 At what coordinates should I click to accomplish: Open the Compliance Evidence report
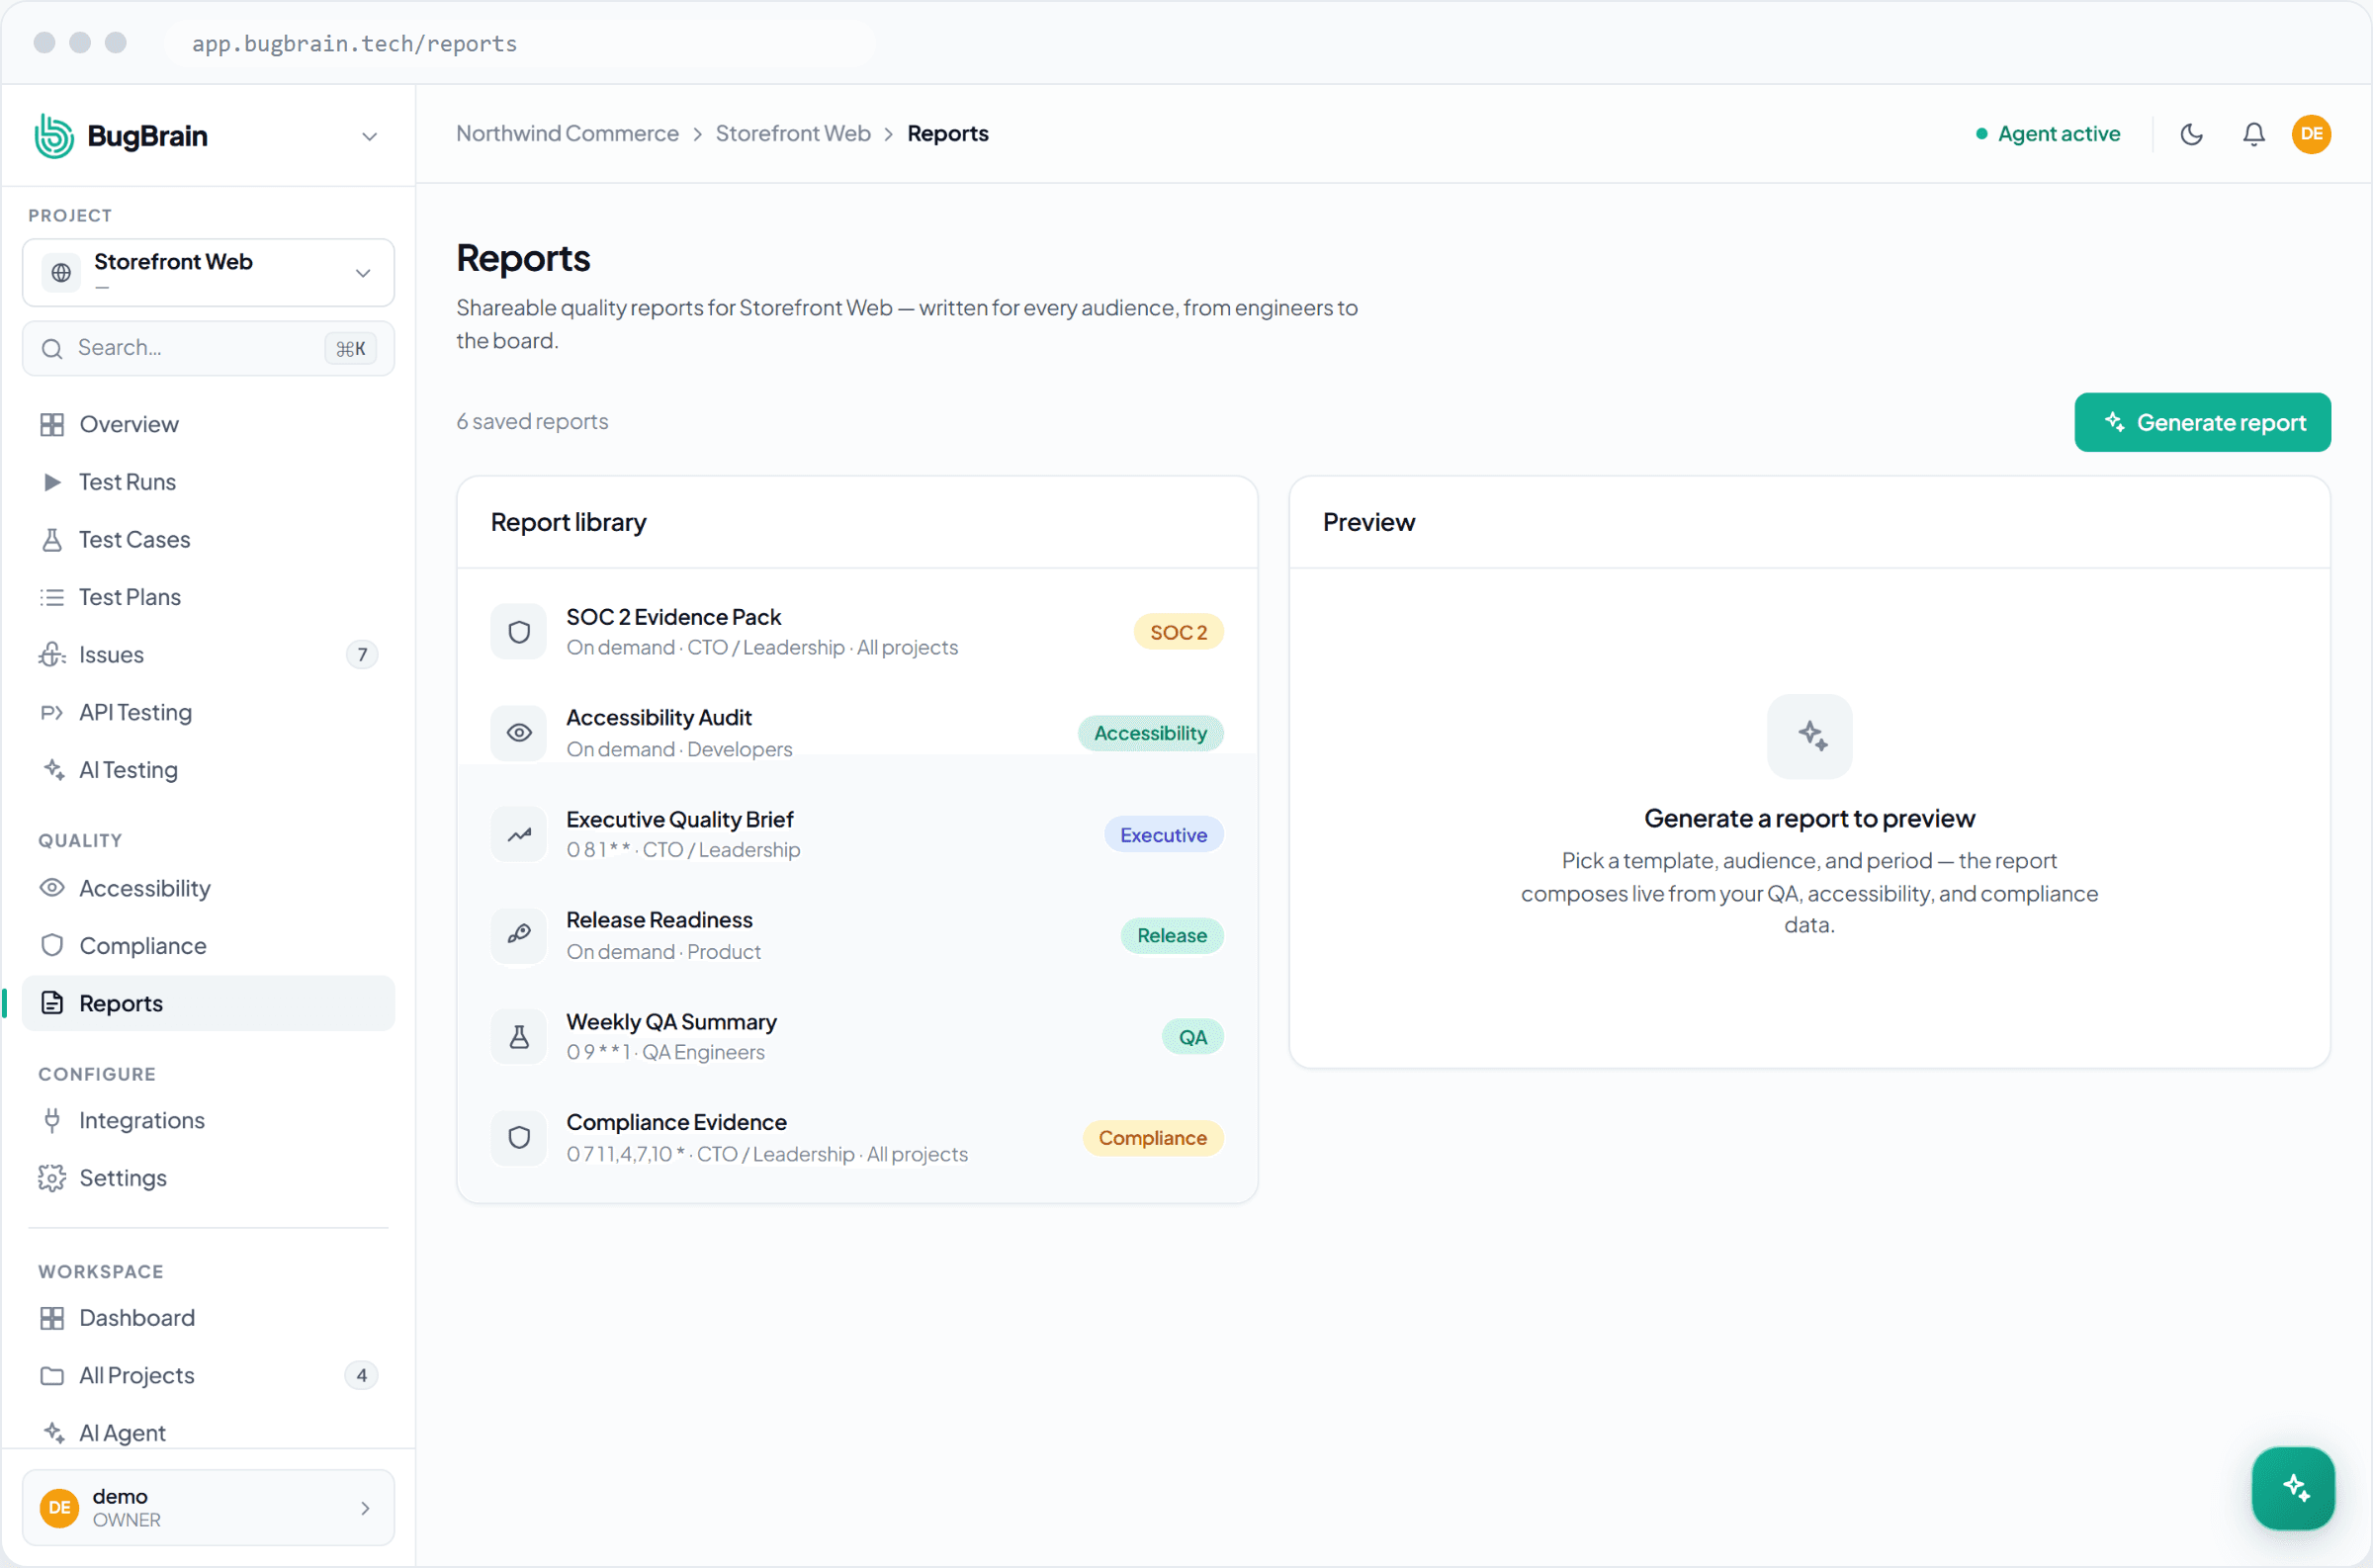[857, 1137]
